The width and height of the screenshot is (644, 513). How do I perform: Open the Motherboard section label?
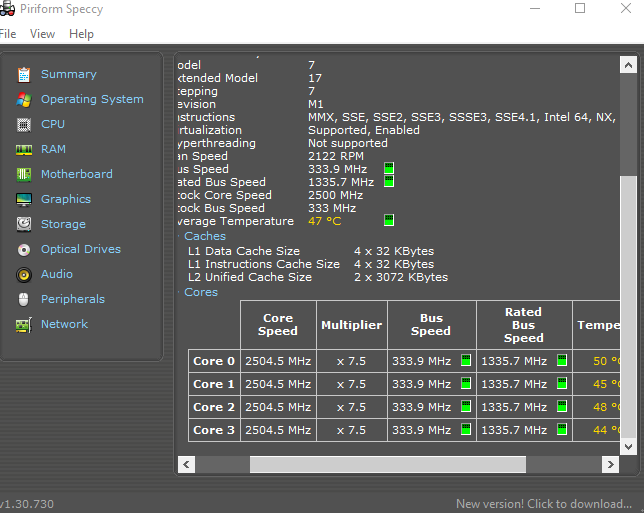tap(77, 174)
